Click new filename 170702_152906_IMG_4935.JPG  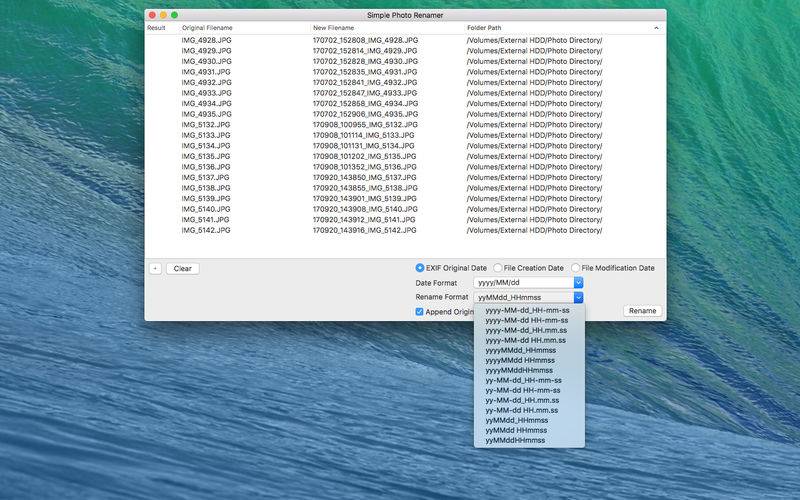click(x=365, y=114)
